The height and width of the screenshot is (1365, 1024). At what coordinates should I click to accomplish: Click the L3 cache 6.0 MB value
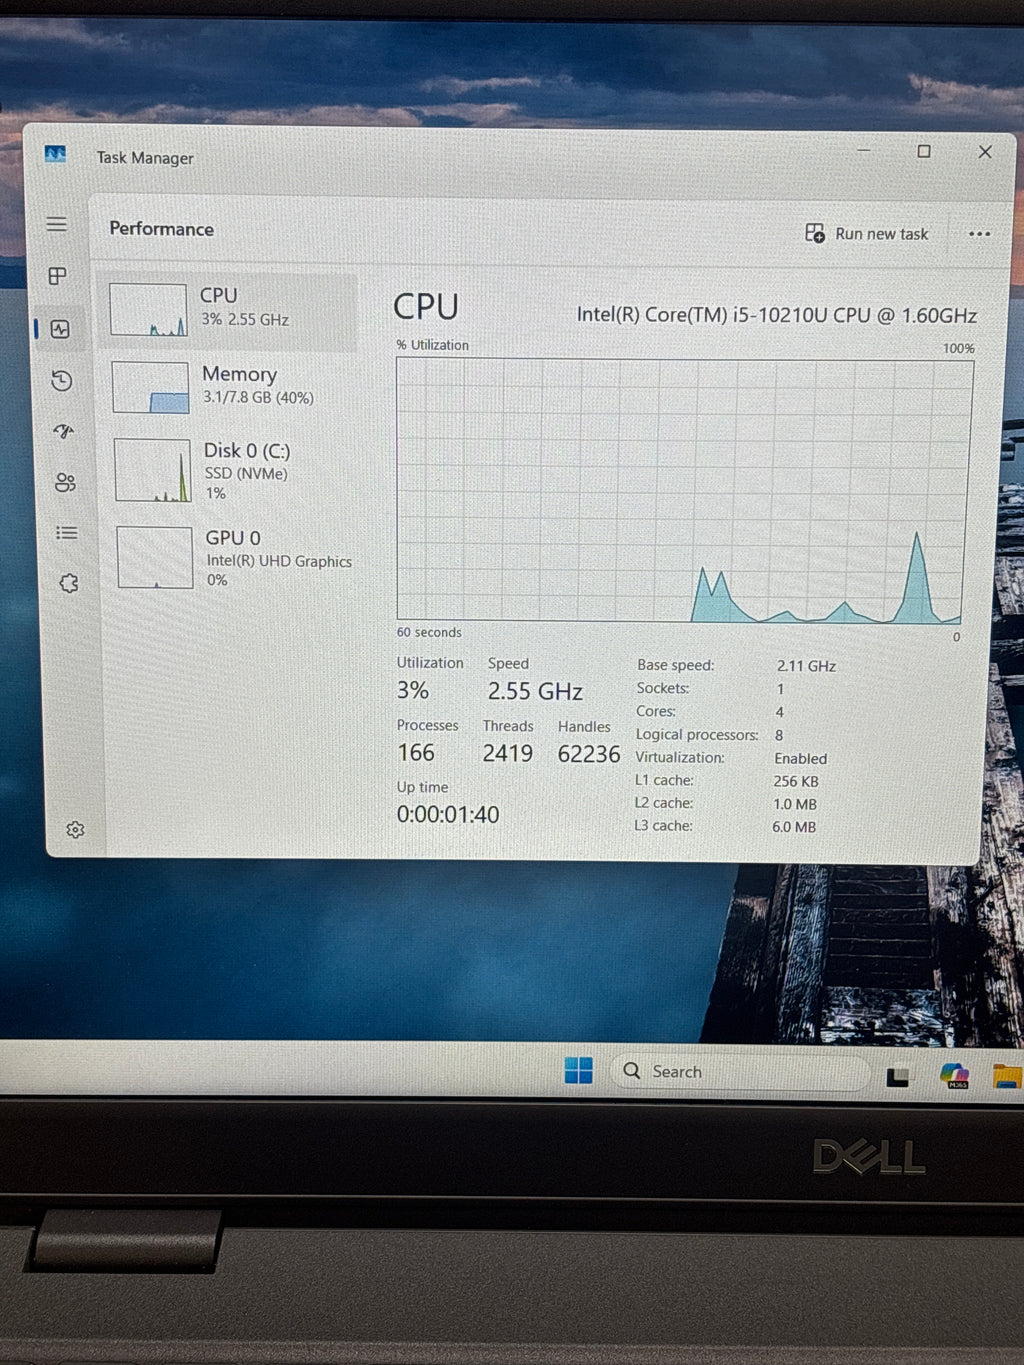click(x=794, y=827)
